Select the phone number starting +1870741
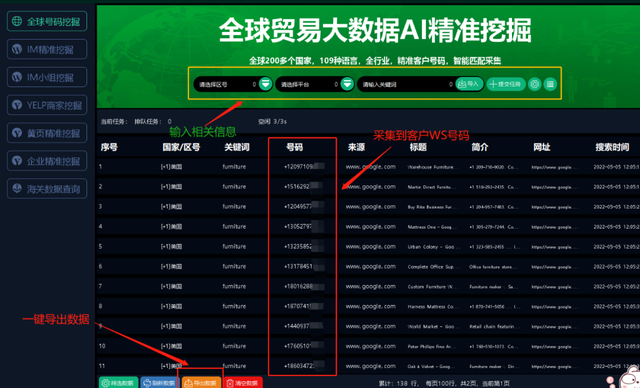 coord(304,306)
